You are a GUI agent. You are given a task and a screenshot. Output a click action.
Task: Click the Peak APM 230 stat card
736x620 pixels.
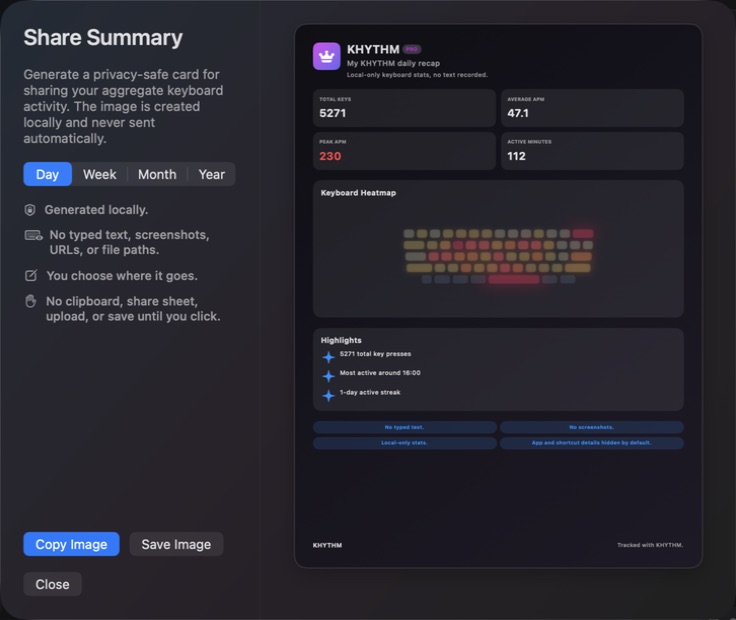click(405, 151)
